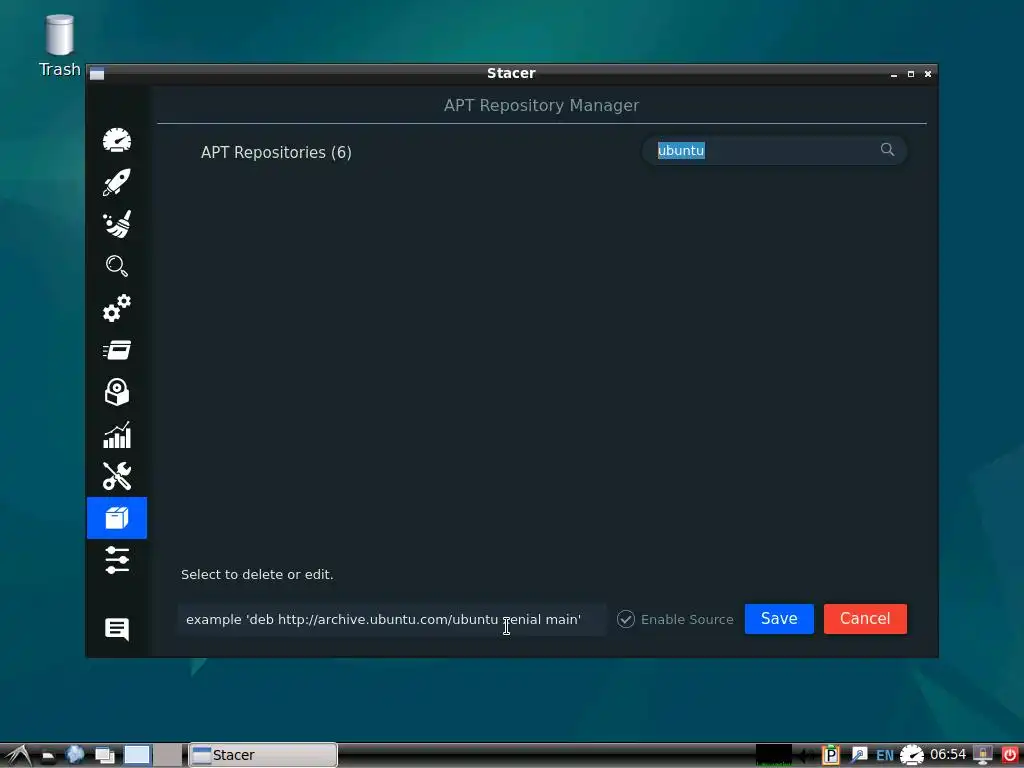Switch to the second virtual desktop
Screen dimensions: 1024x768
coord(168,755)
